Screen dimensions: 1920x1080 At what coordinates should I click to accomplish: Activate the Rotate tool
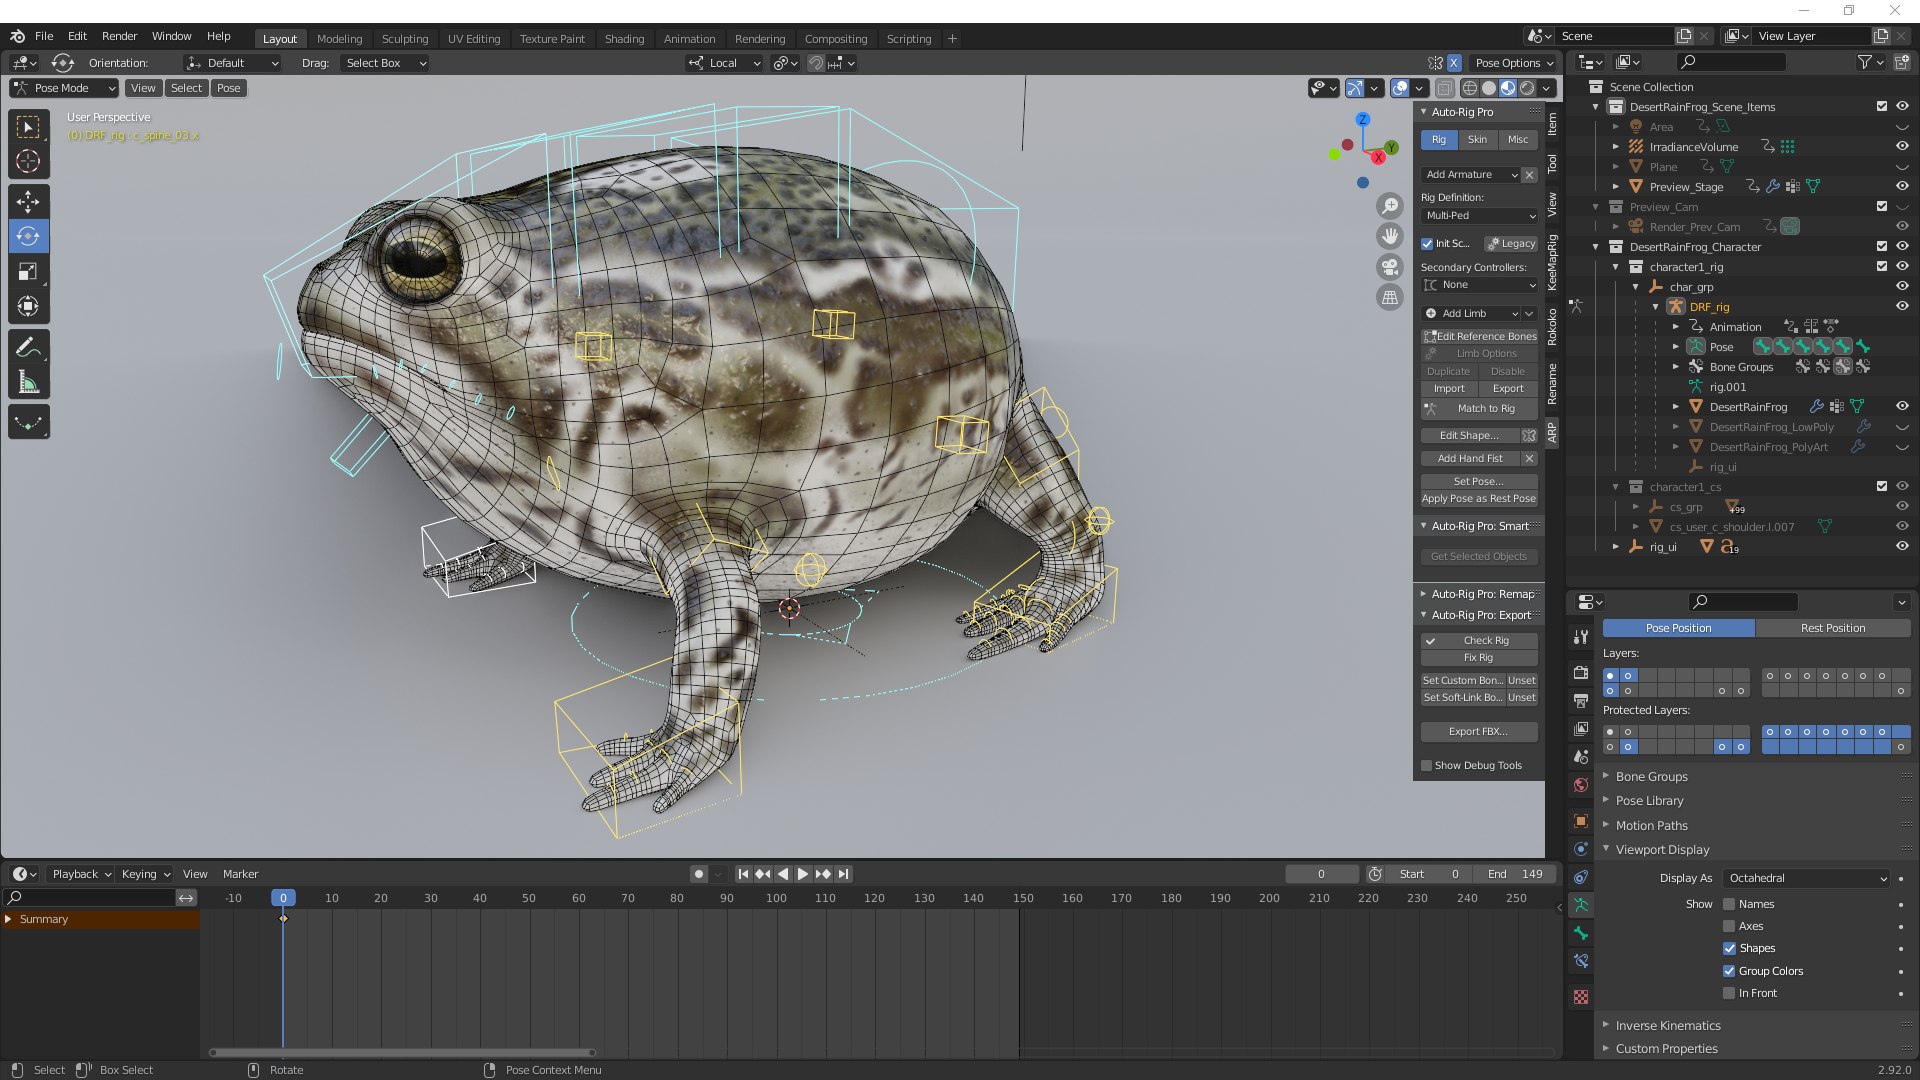[28, 236]
